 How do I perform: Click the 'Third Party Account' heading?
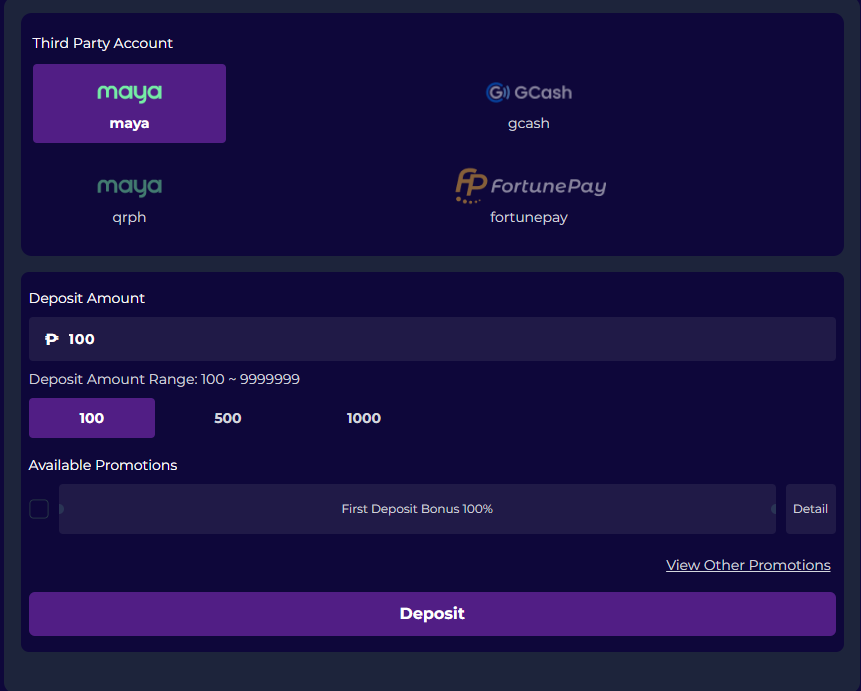(102, 43)
